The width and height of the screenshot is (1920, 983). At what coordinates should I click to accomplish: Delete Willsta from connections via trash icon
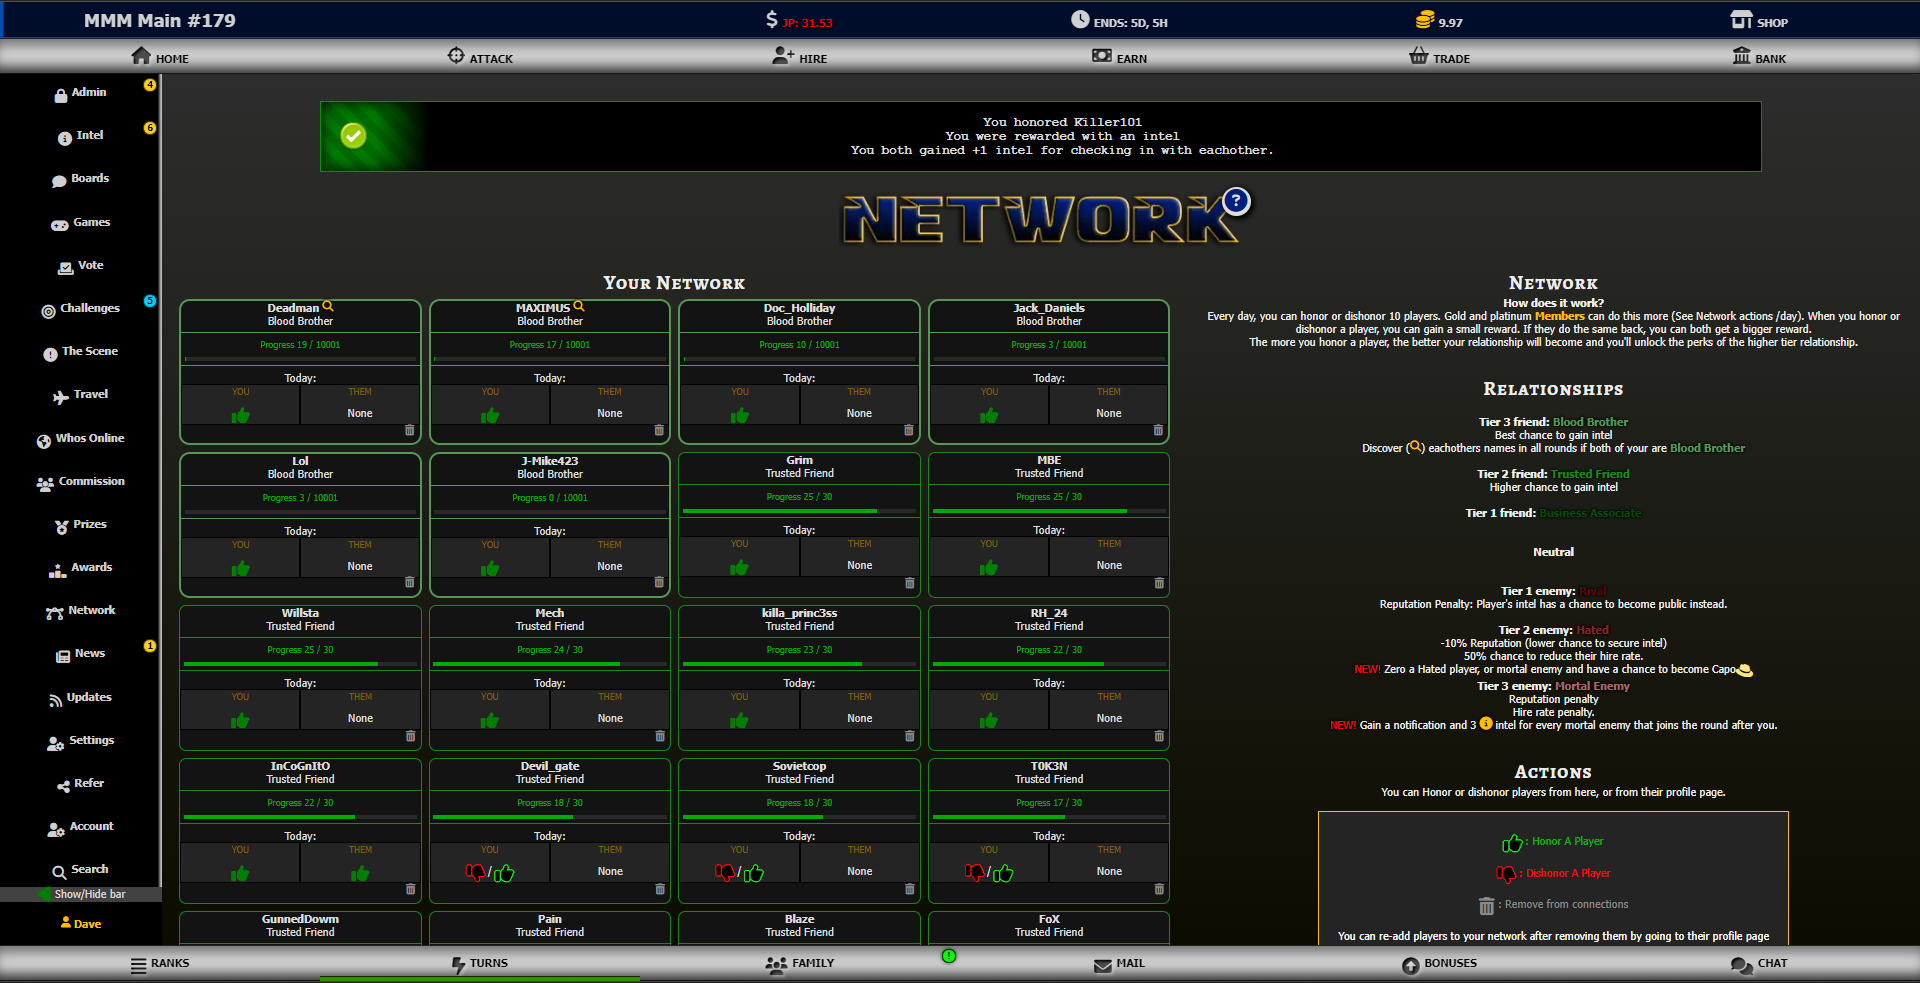(410, 736)
